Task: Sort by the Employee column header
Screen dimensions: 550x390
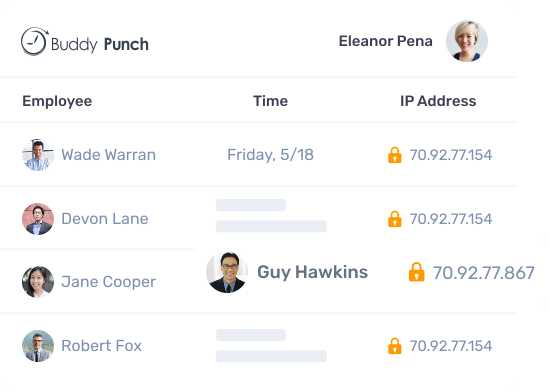Action: tap(57, 101)
